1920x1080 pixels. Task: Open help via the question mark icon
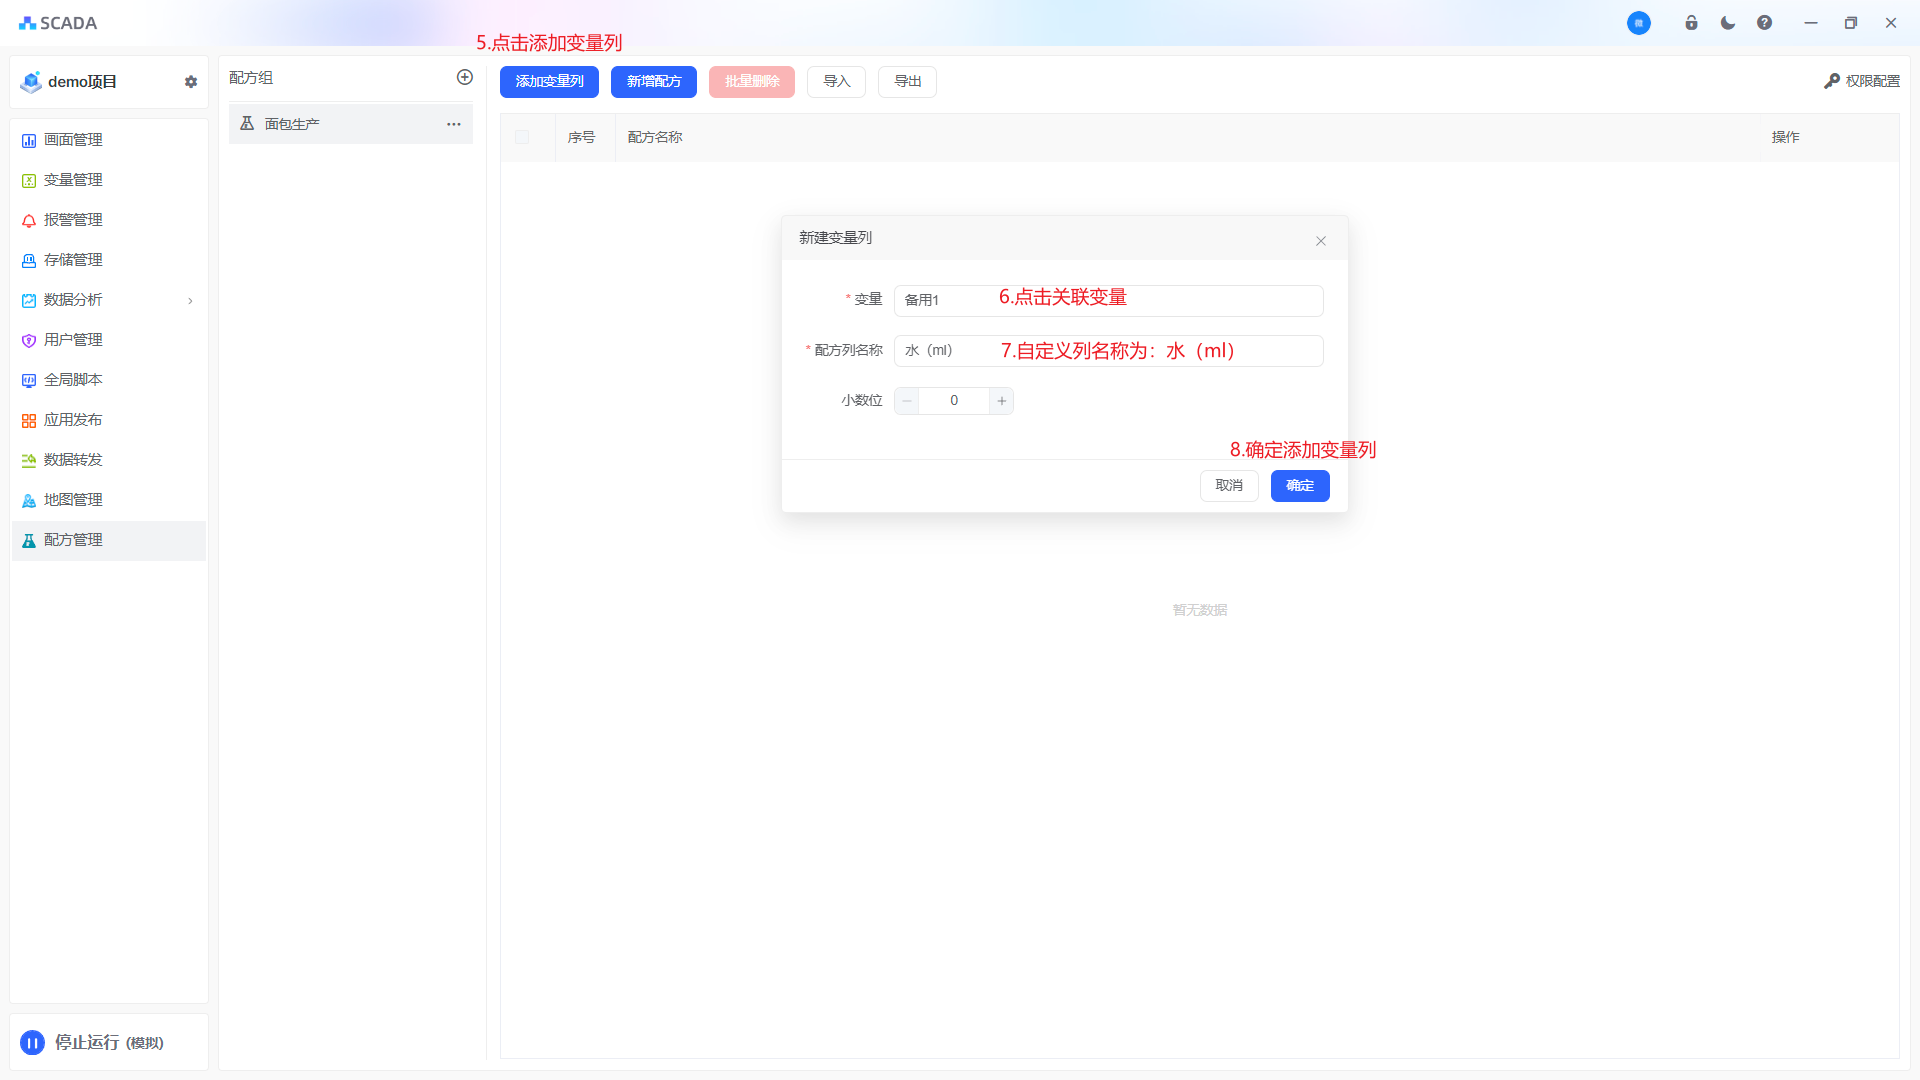point(1764,23)
